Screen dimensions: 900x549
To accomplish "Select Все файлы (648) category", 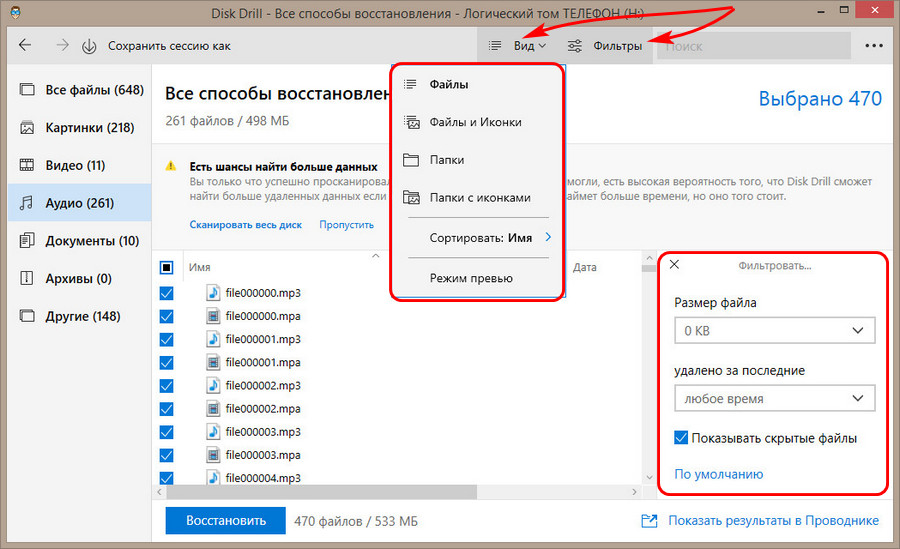I will [x=80, y=90].
